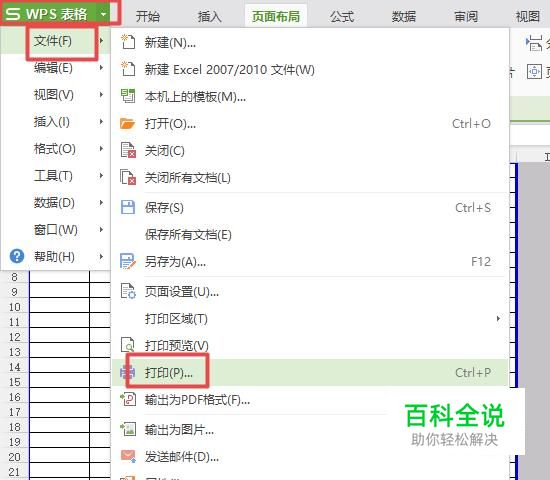This screenshot has height=480, width=550.
Task: Click the open folder icon beside 打开(O)
Action: pos(128,124)
